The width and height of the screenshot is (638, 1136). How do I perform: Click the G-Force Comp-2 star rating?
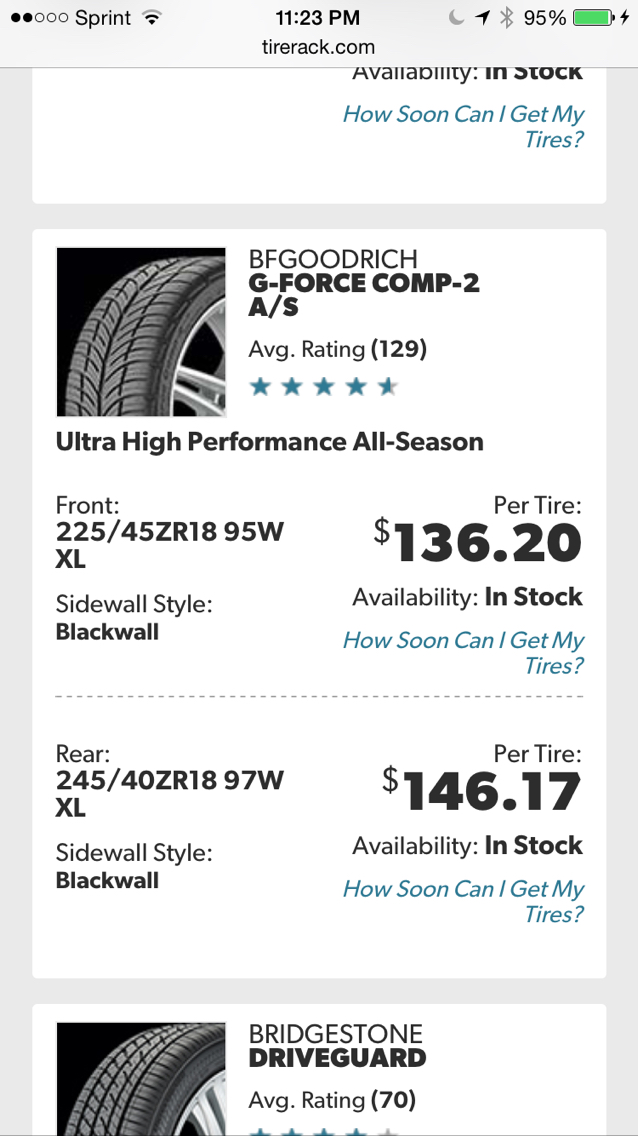pos(323,387)
